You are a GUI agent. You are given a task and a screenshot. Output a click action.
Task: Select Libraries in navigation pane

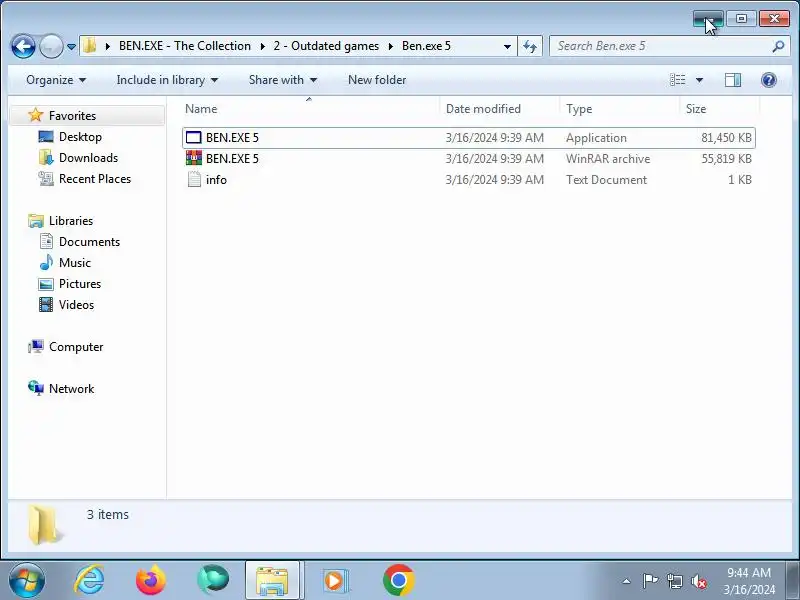(x=71, y=221)
